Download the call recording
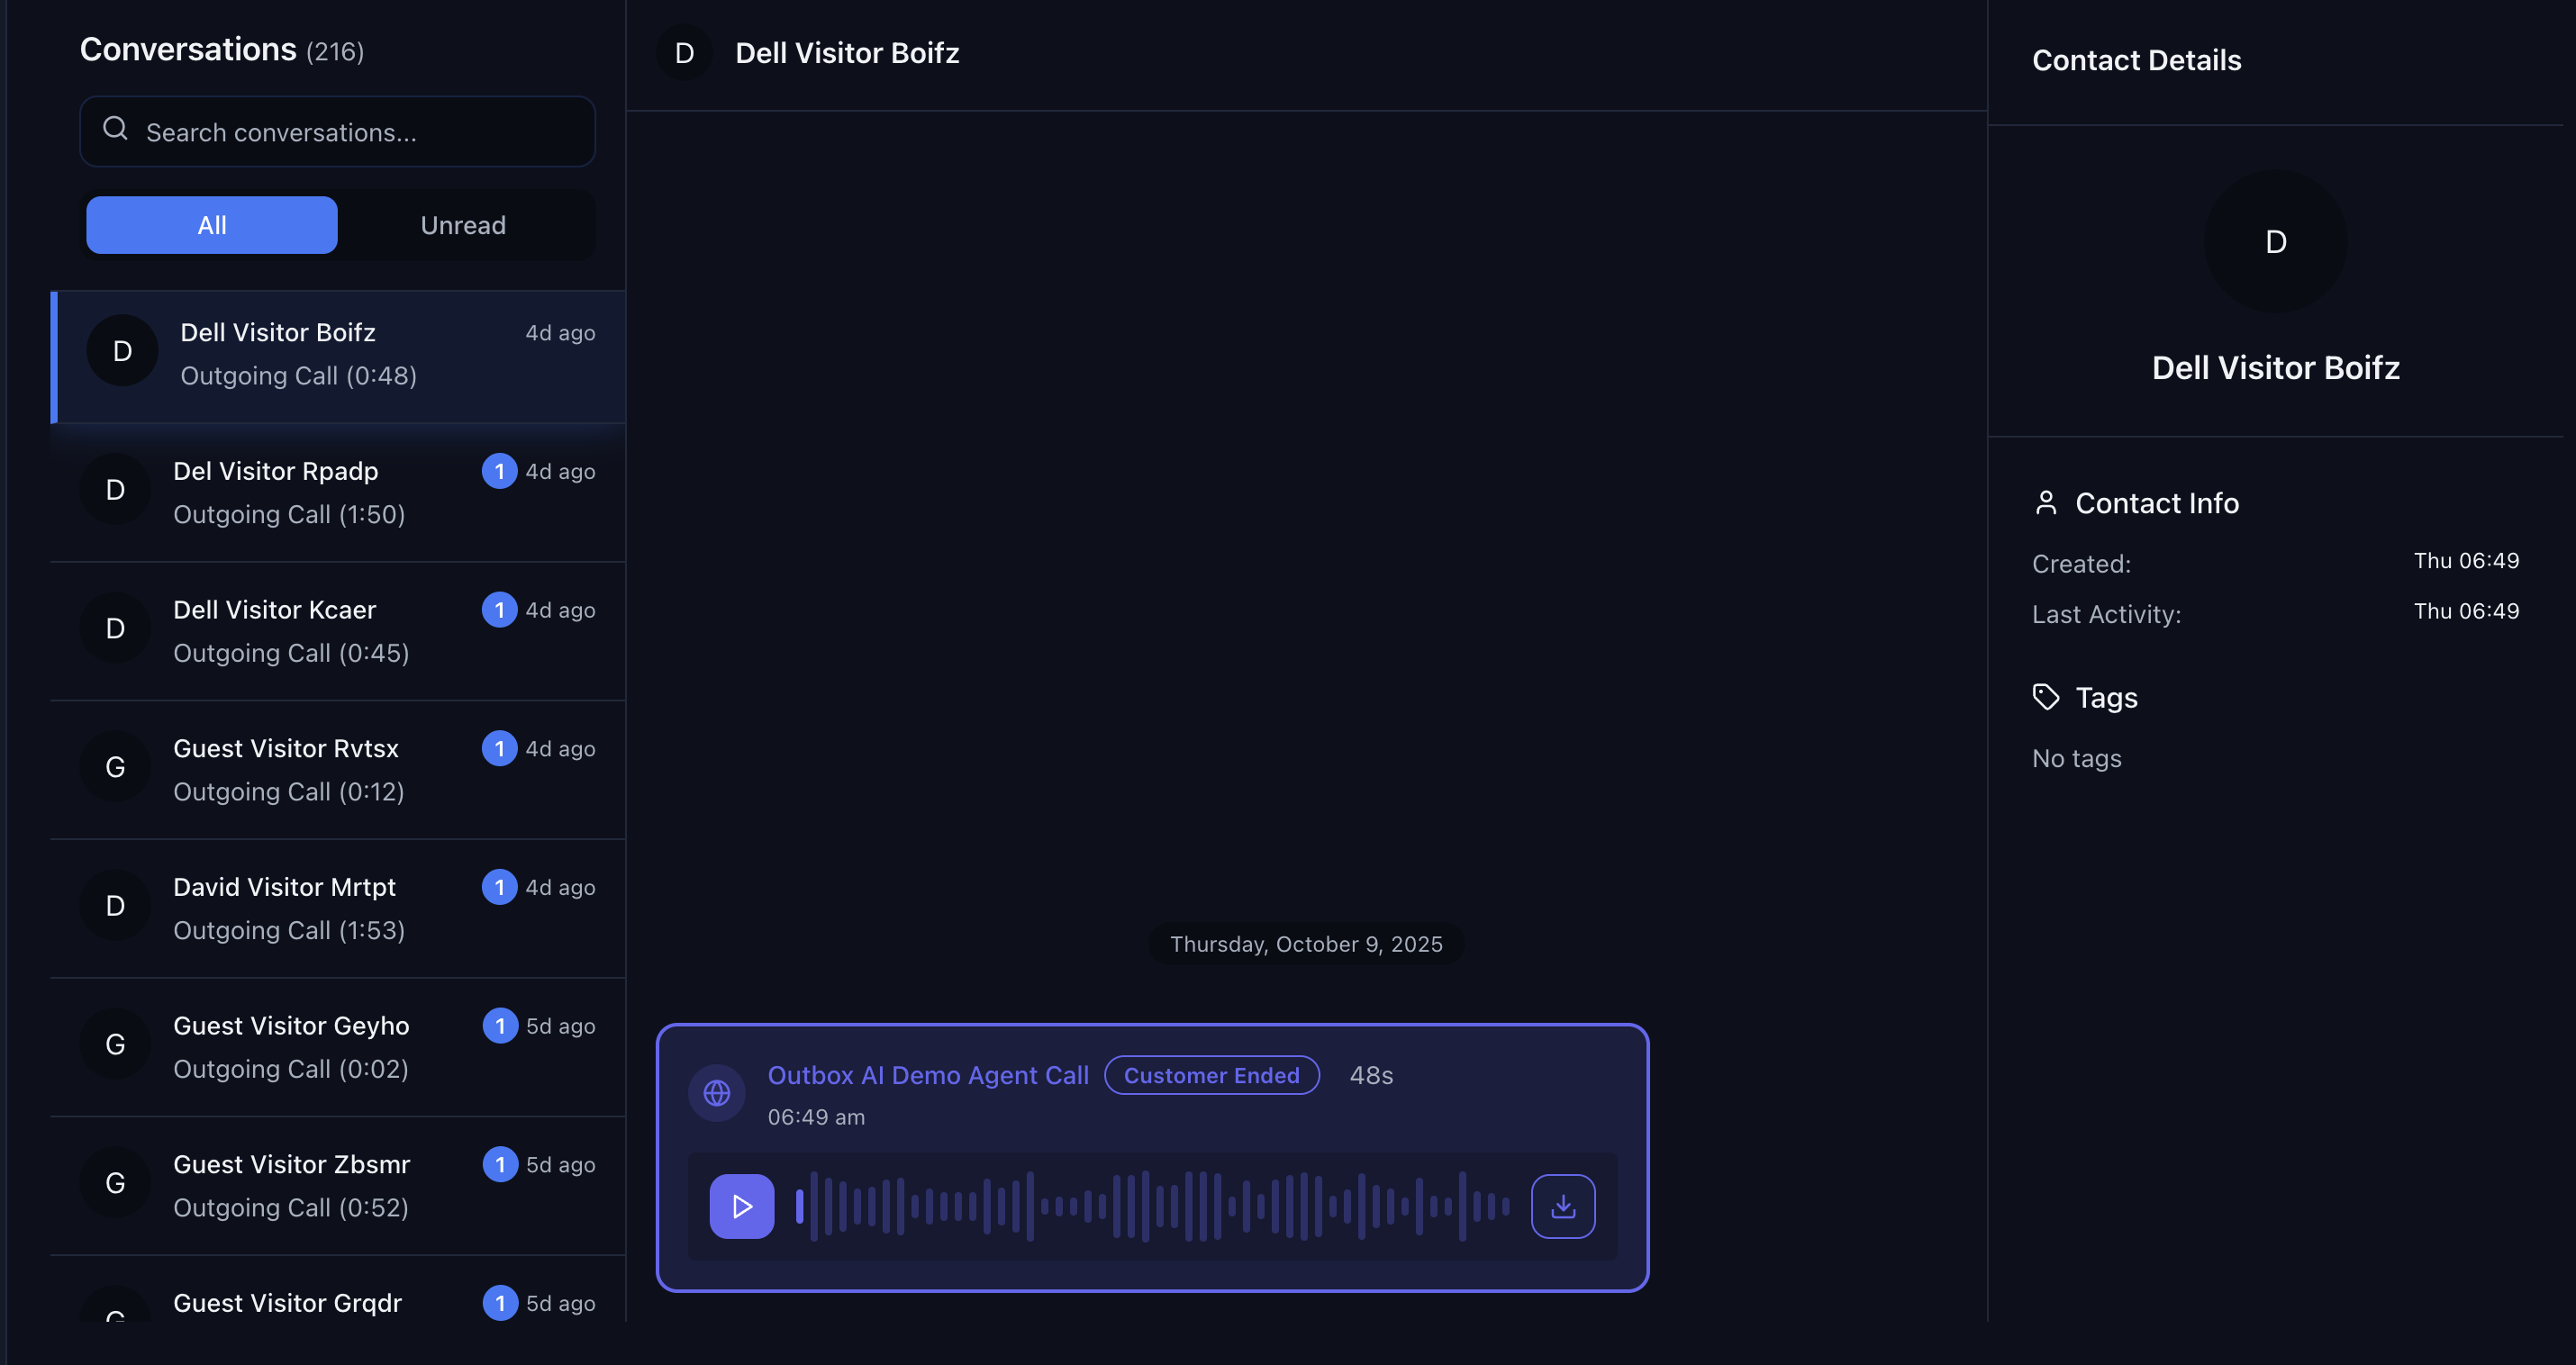This screenshot has height=1365, width=2576. tap(1562, 1206)
